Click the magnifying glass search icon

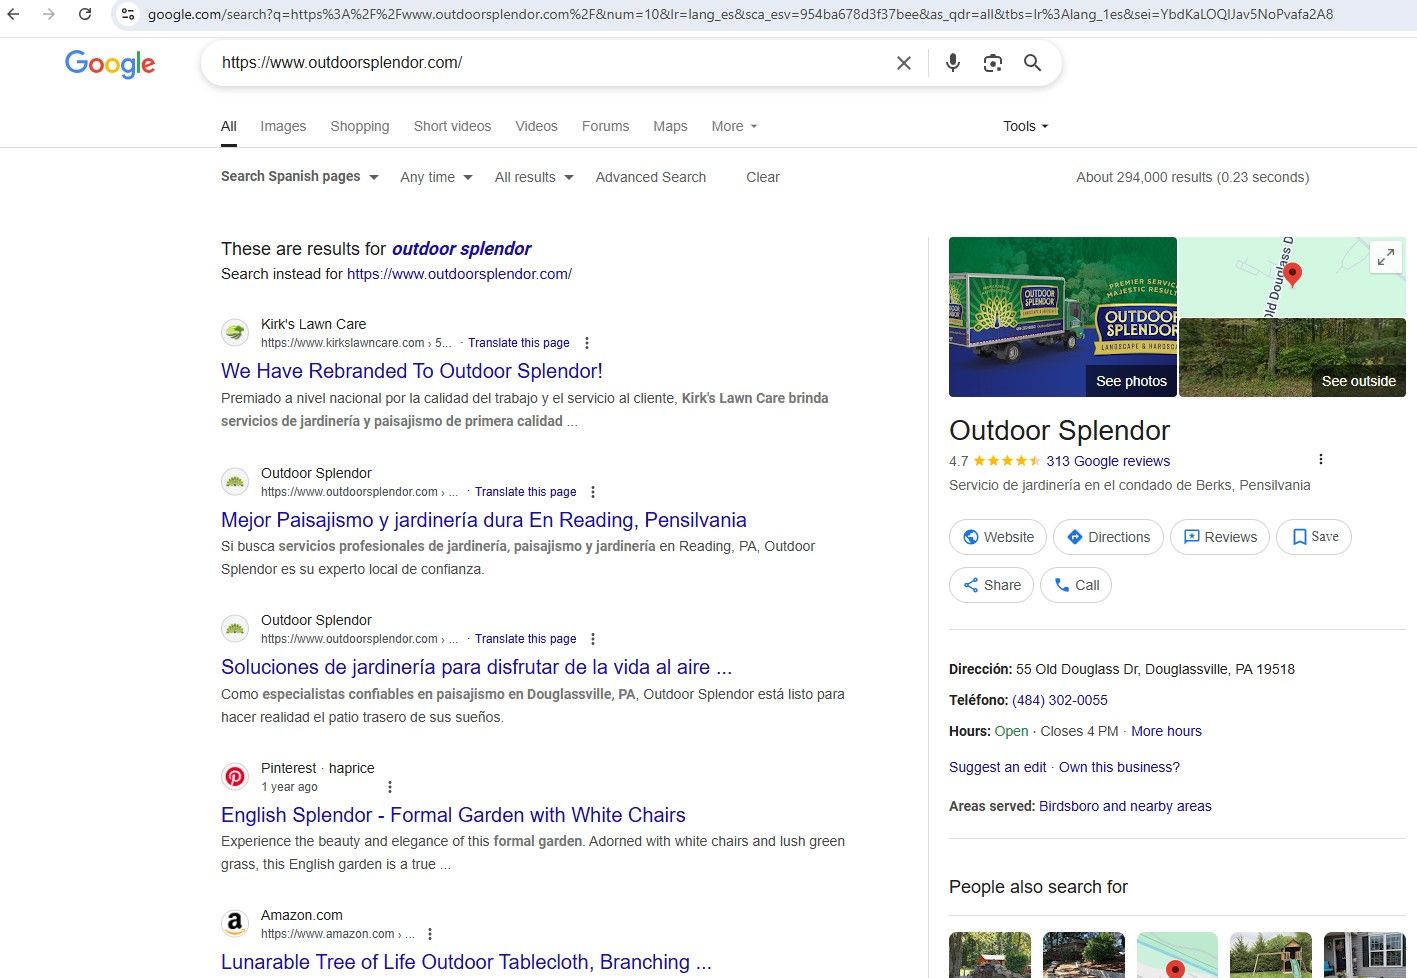pyautogui.click(x=1033, y=63)
